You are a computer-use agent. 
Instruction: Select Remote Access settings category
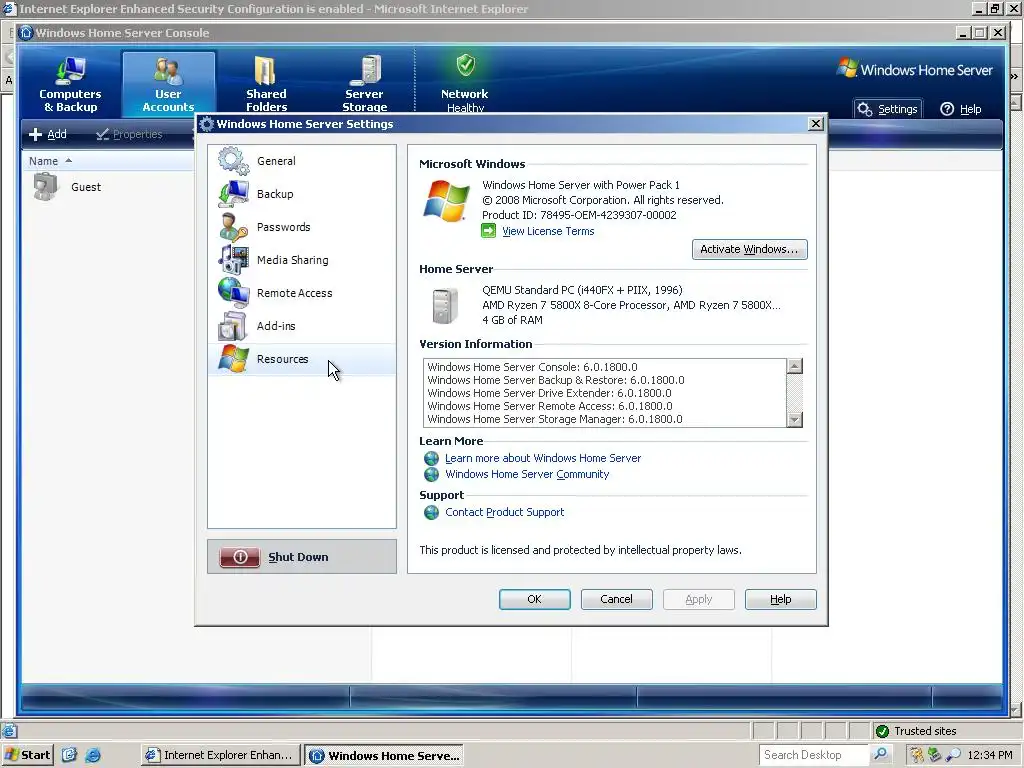(x=302, y=293)
